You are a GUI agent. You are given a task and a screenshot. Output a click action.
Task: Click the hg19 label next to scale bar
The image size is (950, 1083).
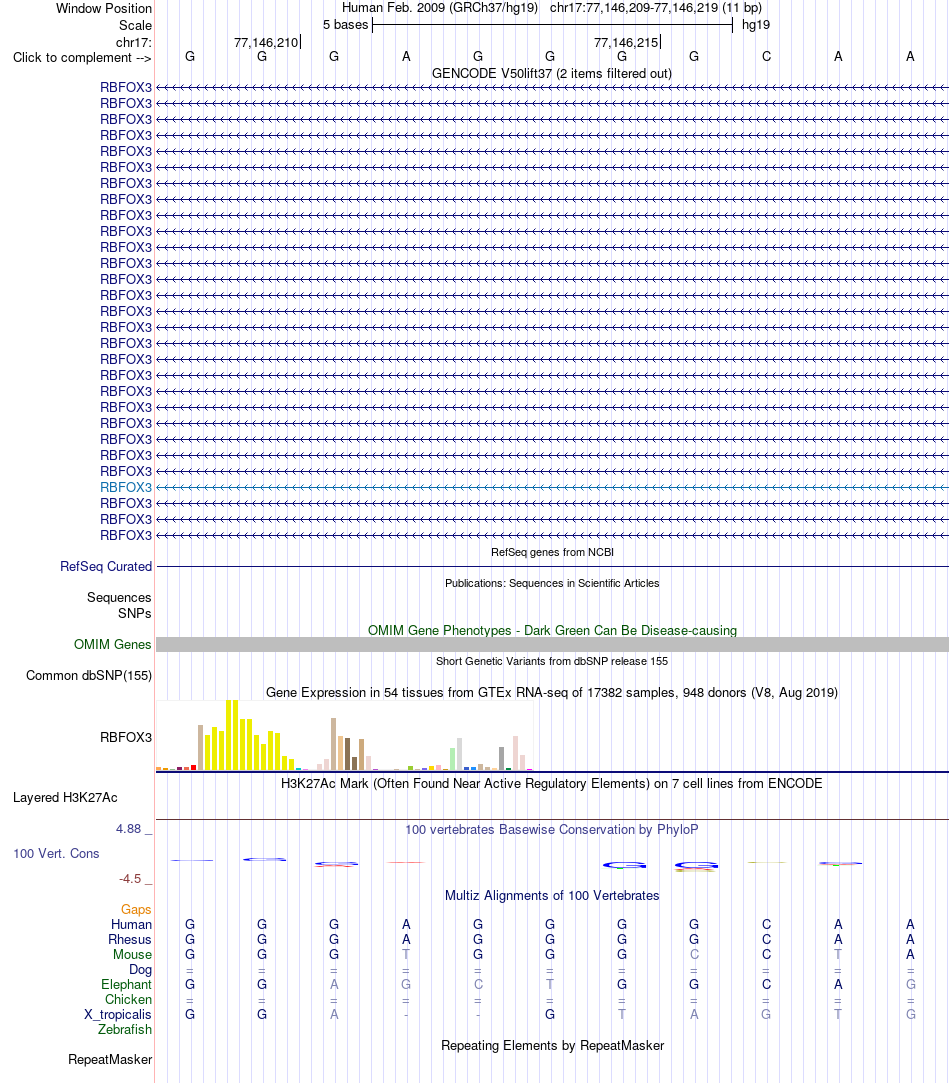[756, 25]
